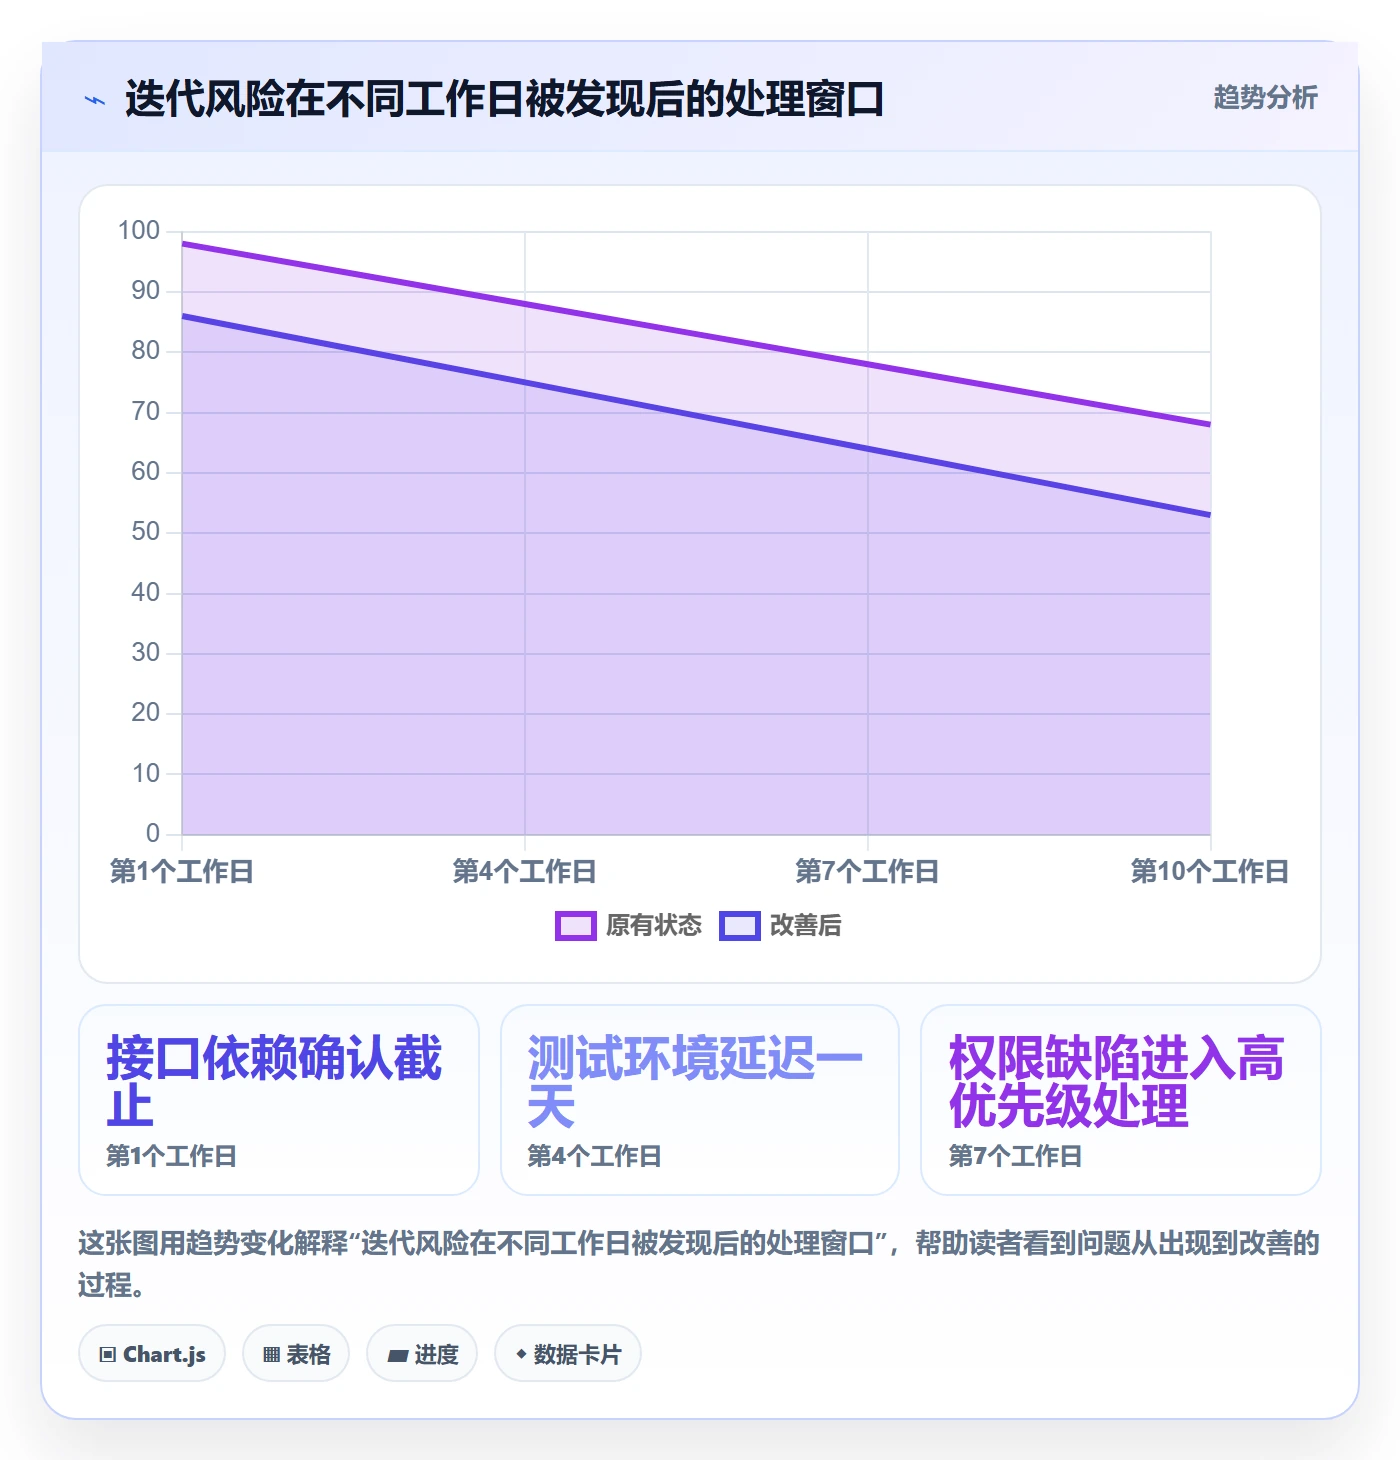Open the 测试环境延迟一天 card
The width and height of the screenshot is (1400, 1460).
pyautogui.click(x=700, y=1100)
